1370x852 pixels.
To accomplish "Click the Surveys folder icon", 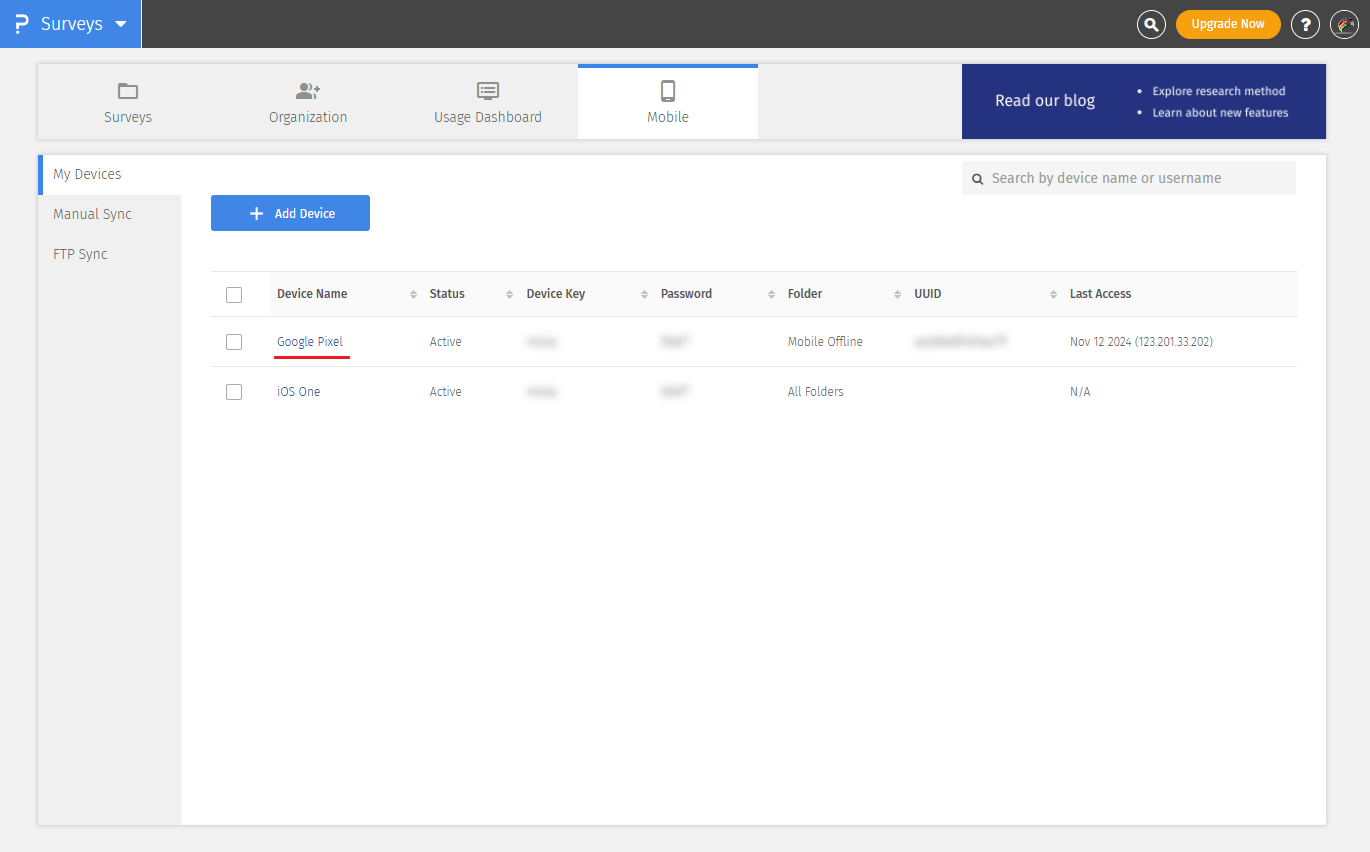I will coord(128,91).
